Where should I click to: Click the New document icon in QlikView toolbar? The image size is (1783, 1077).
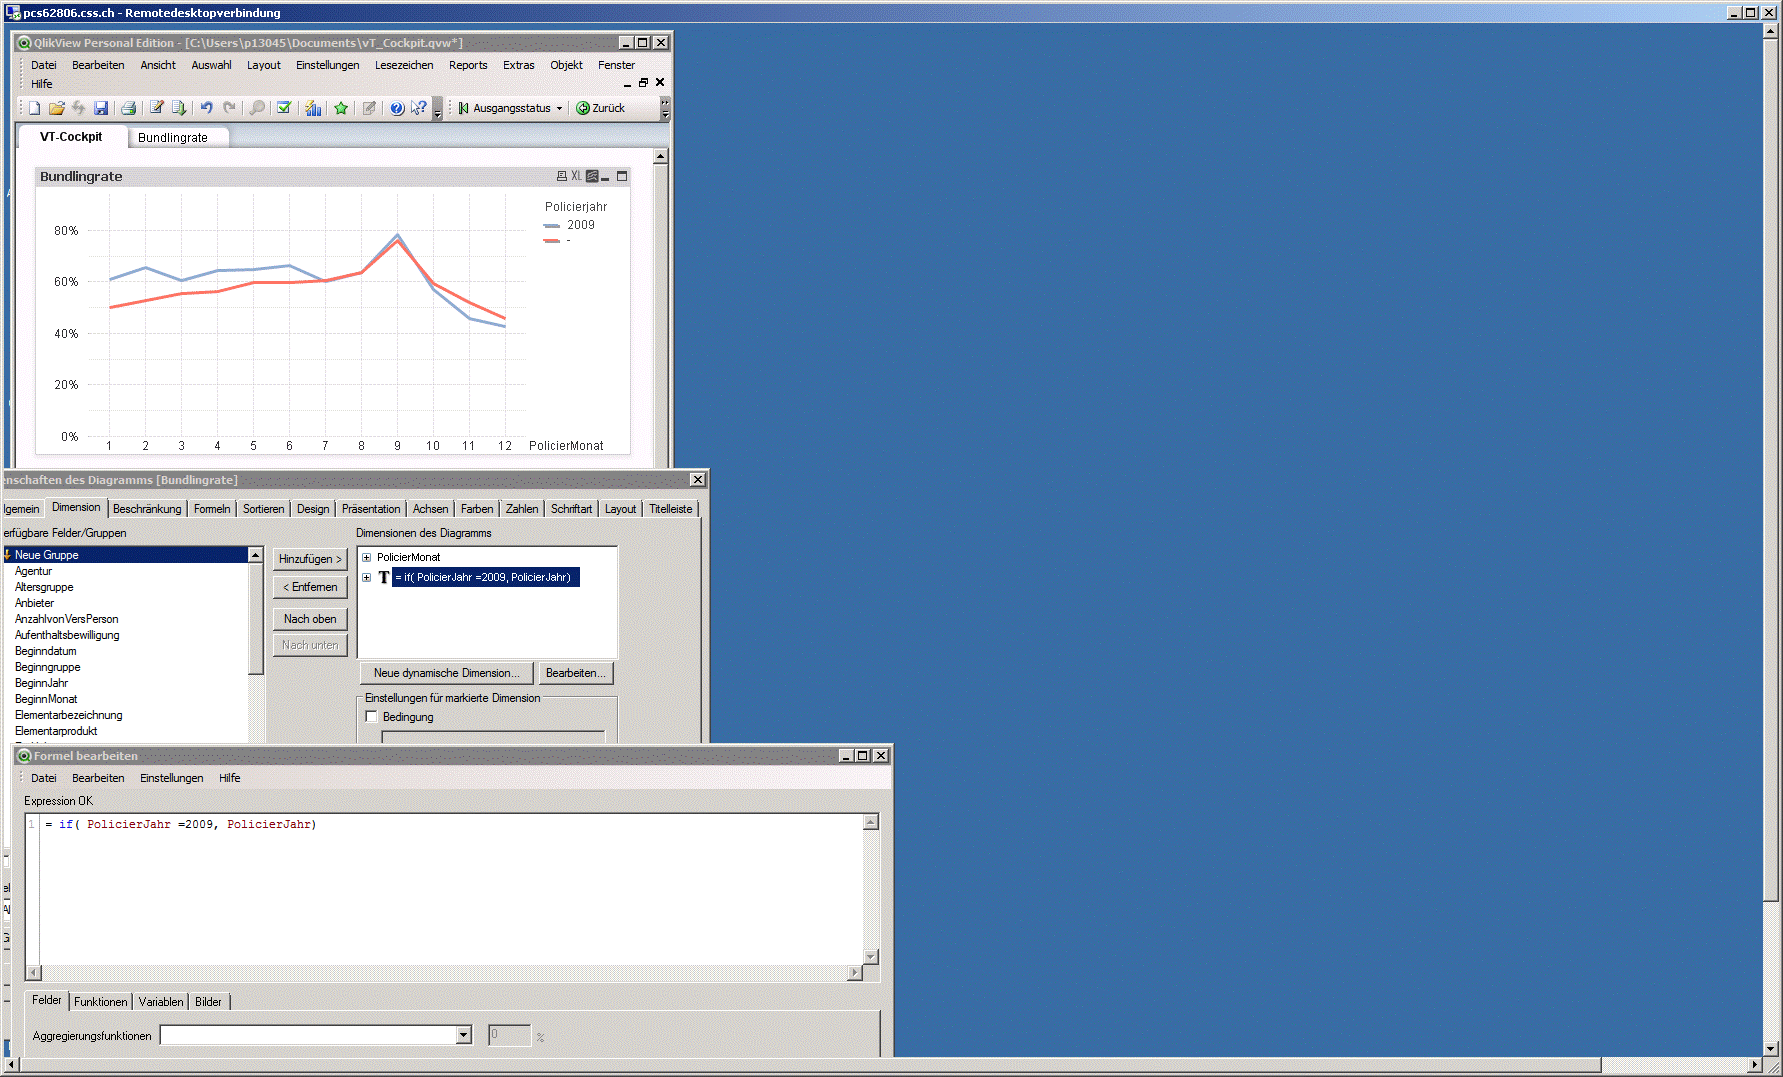pos(35,108)
